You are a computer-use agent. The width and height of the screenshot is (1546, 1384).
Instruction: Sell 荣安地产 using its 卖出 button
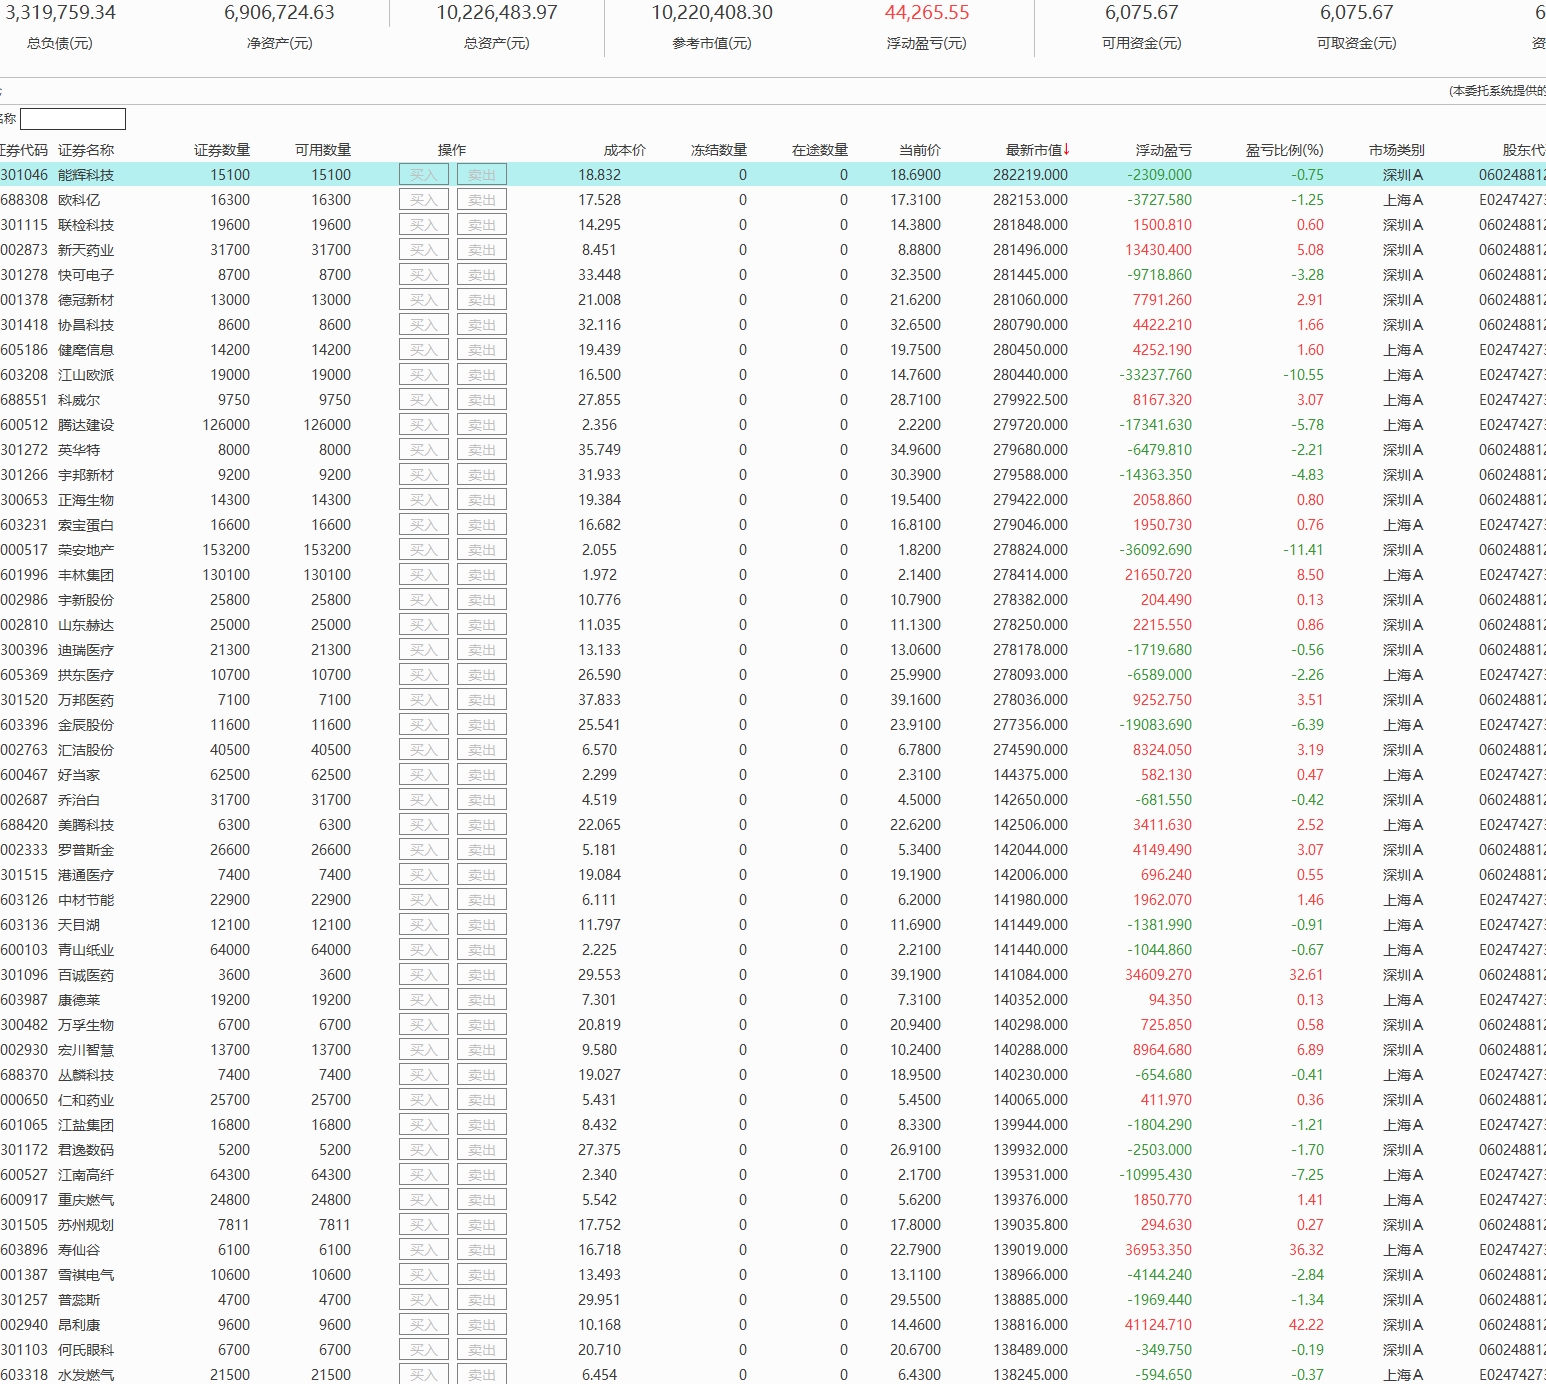click(481, 550)
